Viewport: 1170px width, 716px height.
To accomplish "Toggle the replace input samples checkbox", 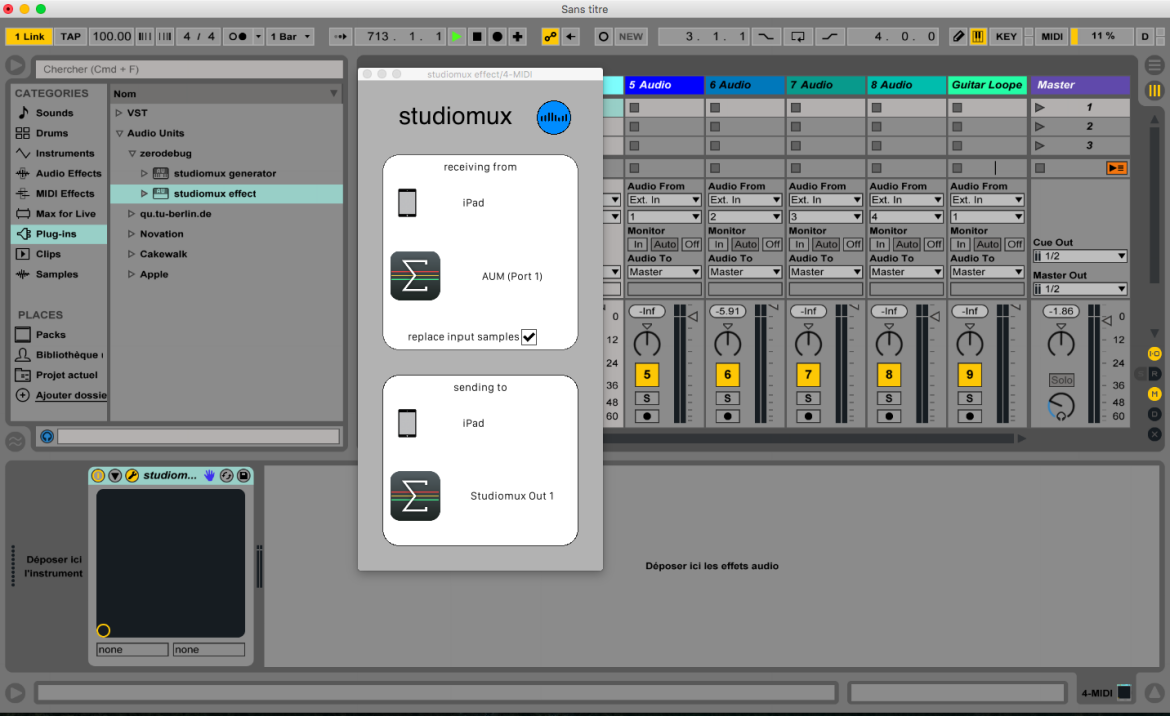I will pyautogui.click(x=529, y=337).
